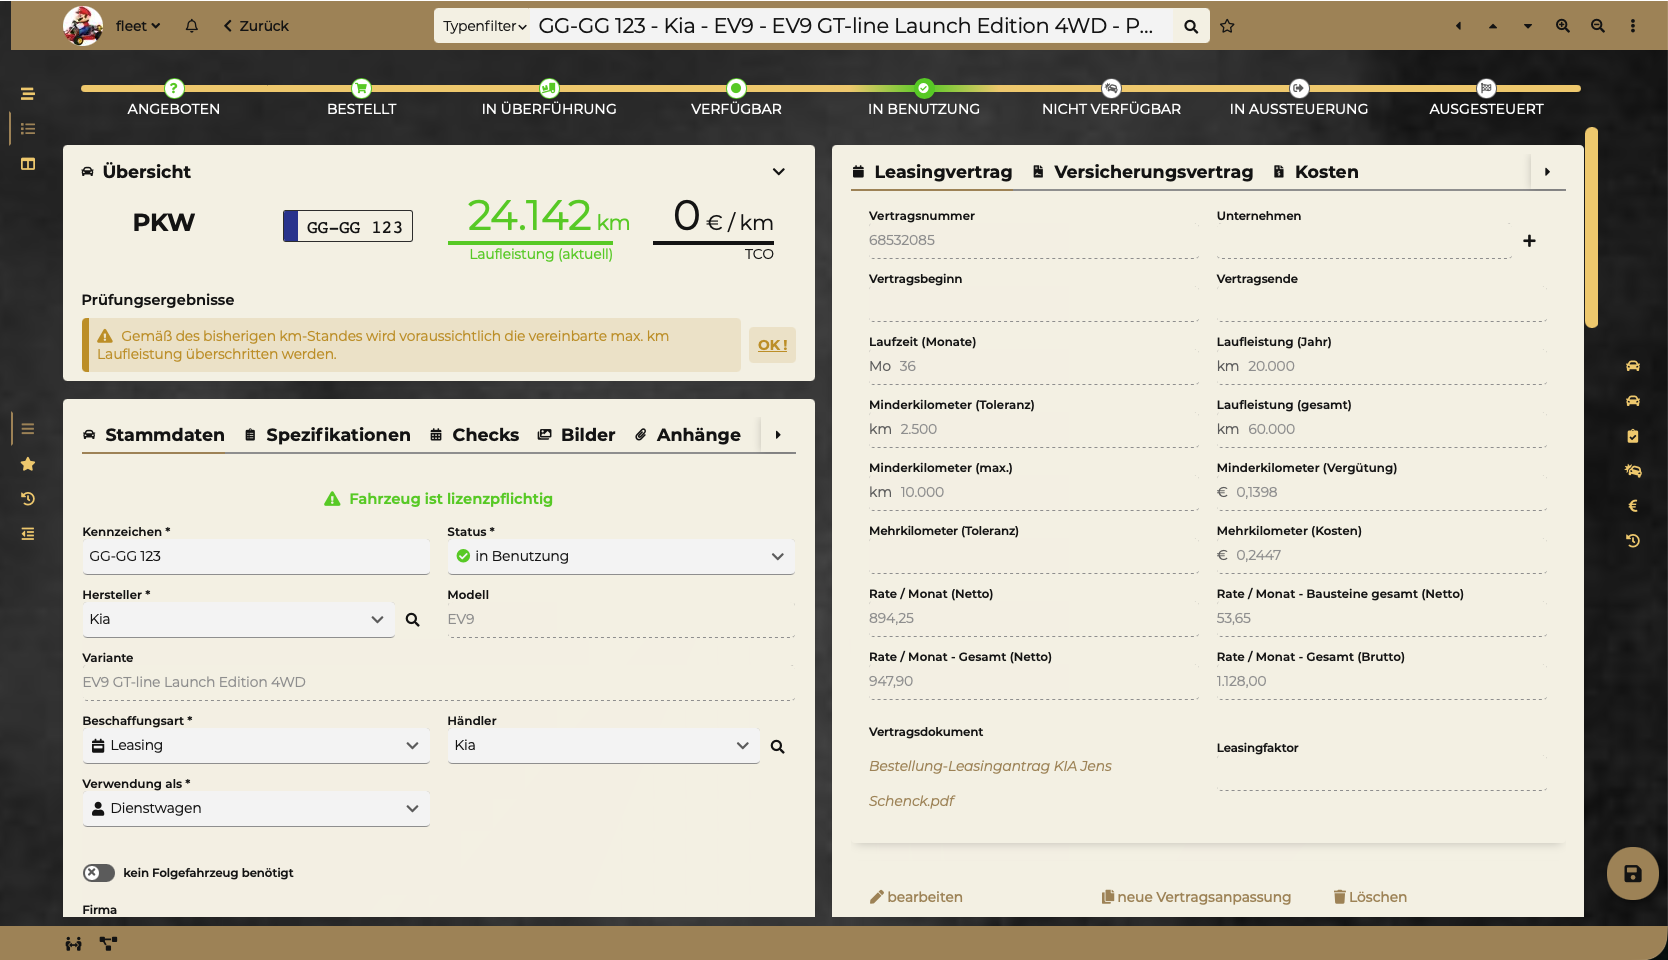Open the notifications bell
This screenshot has height=960, width=1668.
[x=192, y=26]
